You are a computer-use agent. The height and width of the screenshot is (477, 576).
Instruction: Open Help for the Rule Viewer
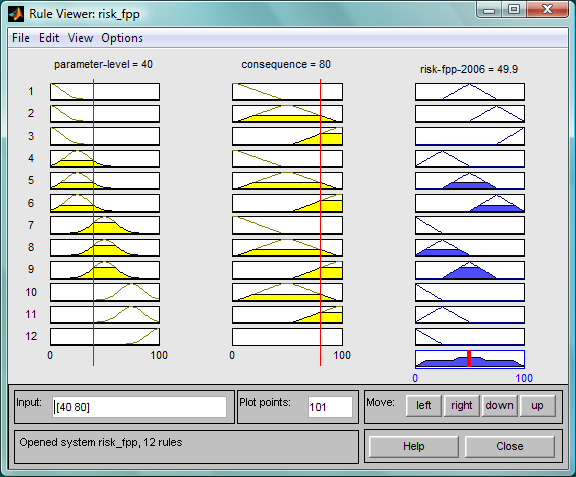coord(414,446)
